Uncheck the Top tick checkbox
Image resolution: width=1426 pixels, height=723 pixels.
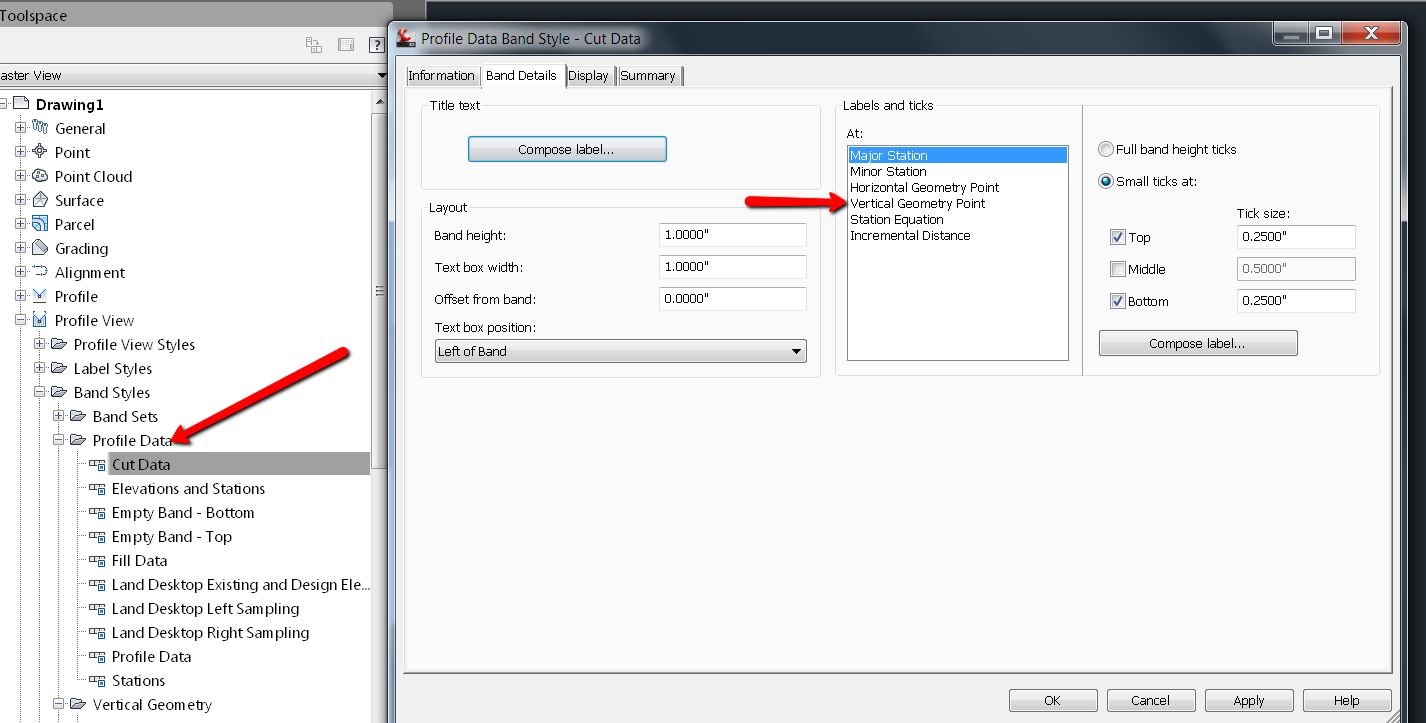point(1118,237)
